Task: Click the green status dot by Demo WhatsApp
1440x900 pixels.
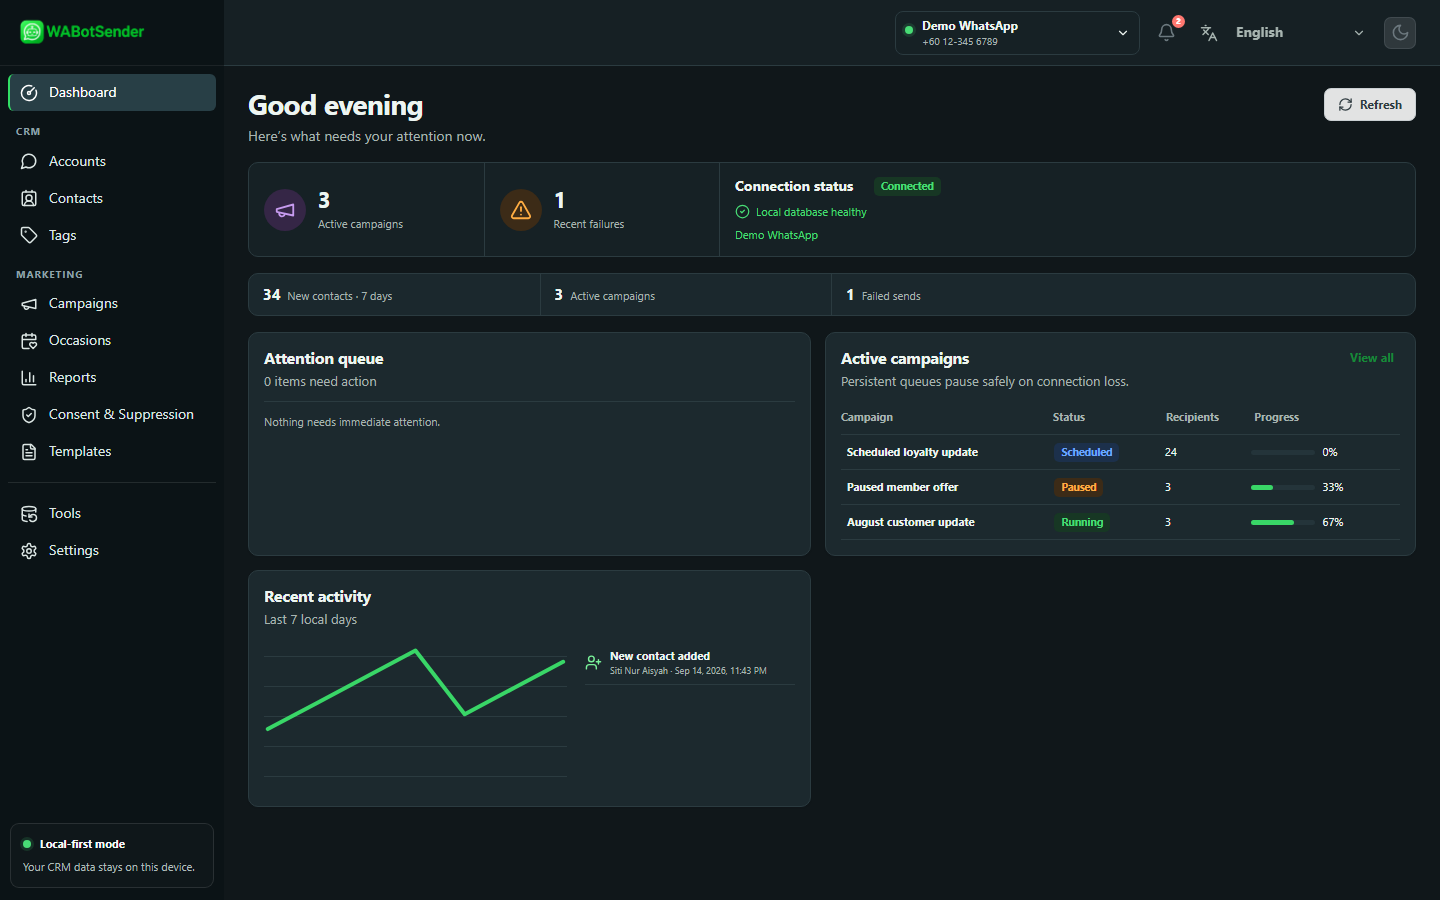Action: point(909,30)
